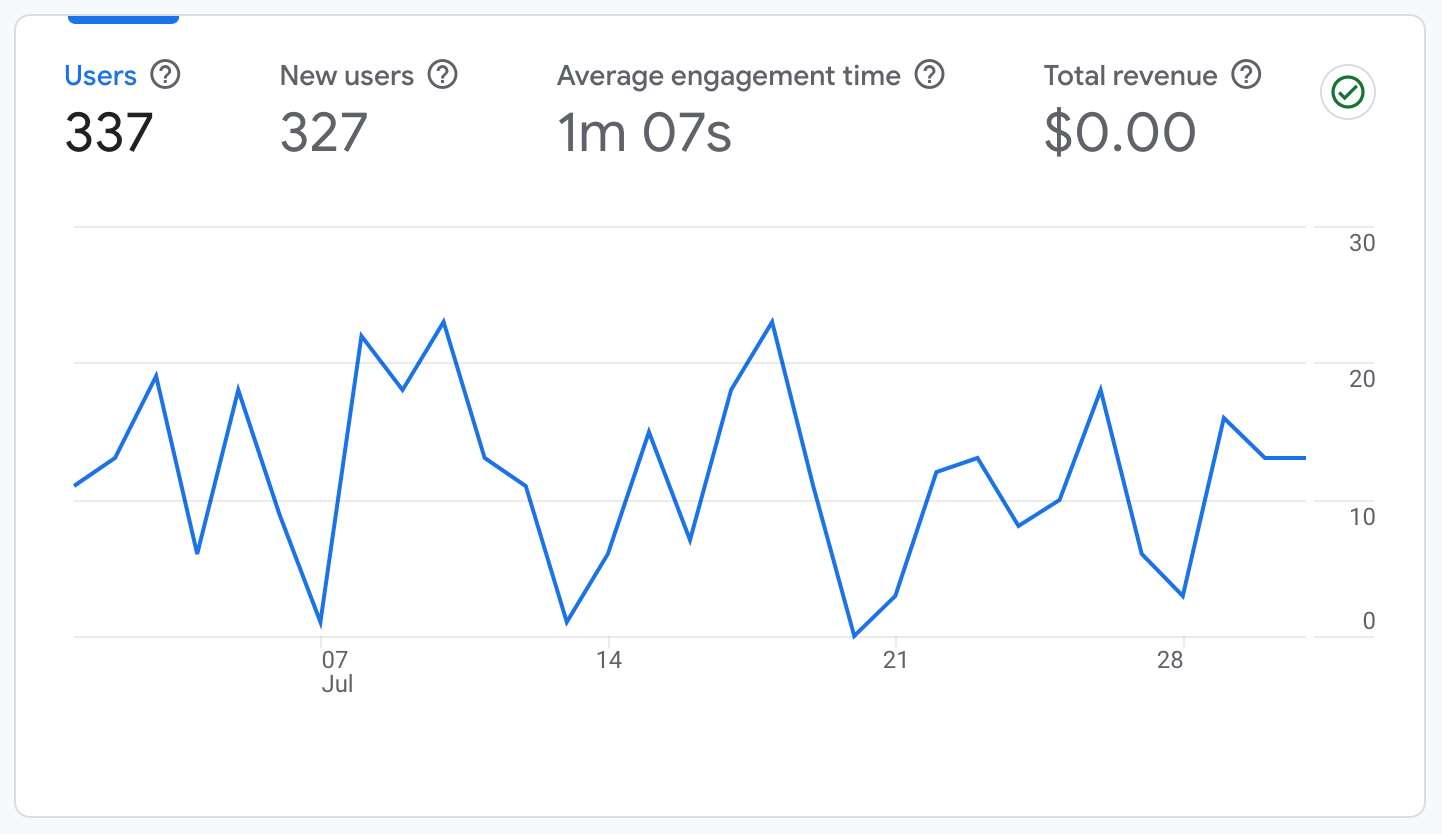
Task: Click the $0.00 revenue figure
Action: coord(1119,133)
